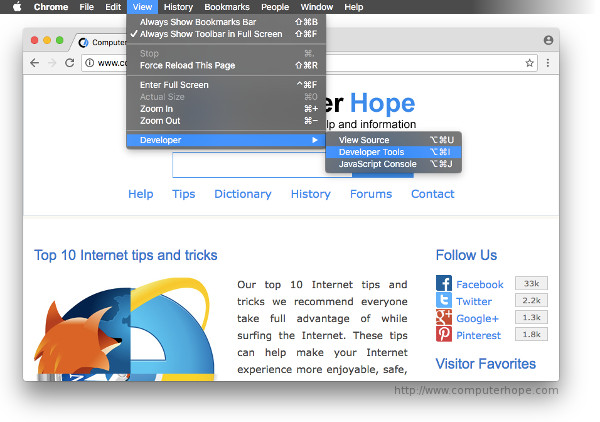Open Top 10 Internet tips and tricks
This screenshot has width=600, height=422.
pos(126,255)
